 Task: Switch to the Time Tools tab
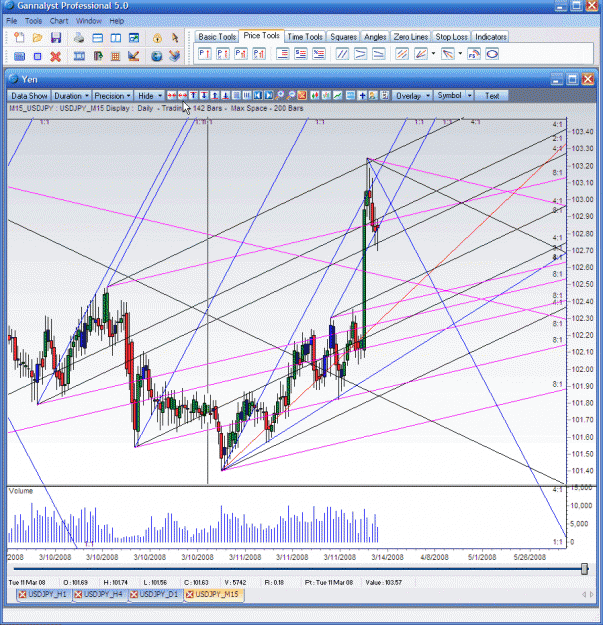[305, 37]
